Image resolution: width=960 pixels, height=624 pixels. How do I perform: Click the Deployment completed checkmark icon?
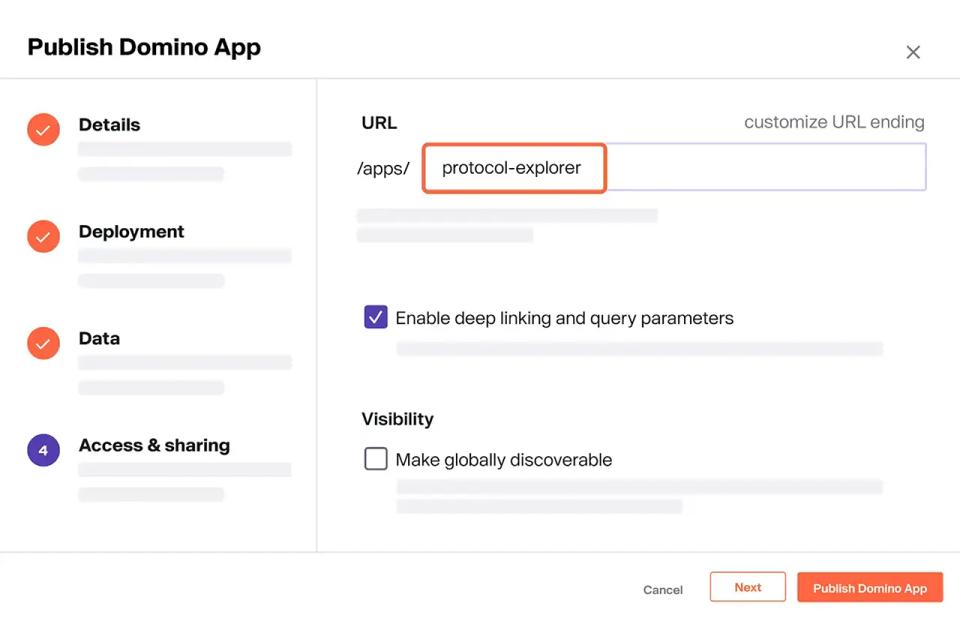click(43, 236)
